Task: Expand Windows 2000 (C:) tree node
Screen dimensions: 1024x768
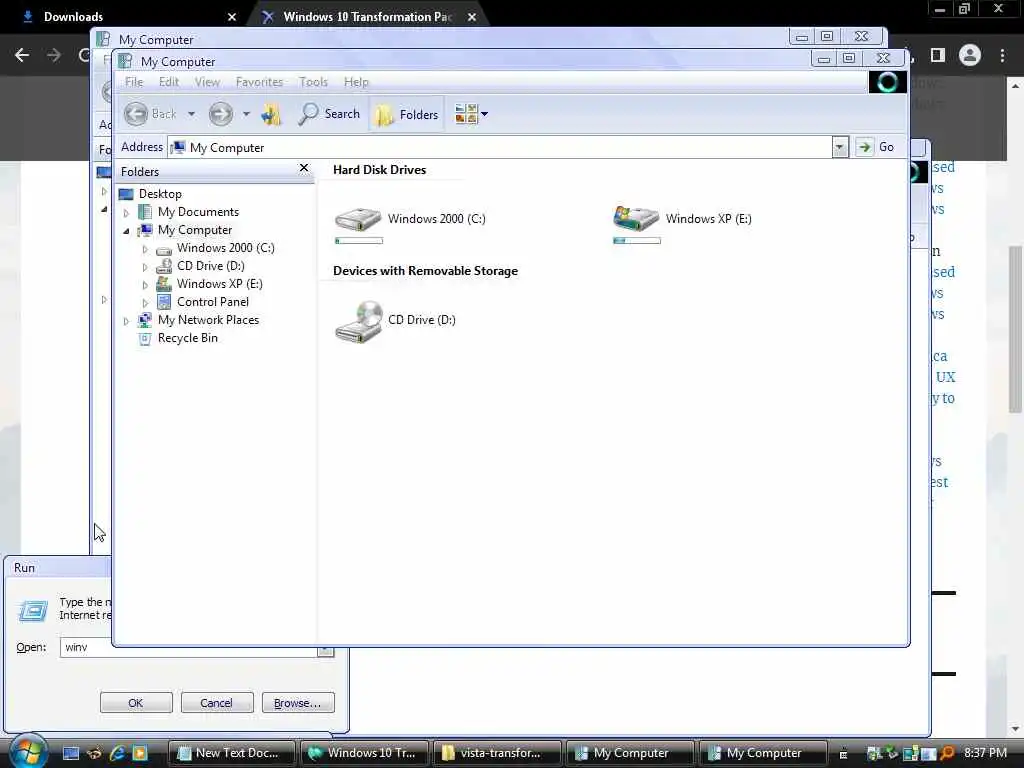Action: click(x=145, y=249)
